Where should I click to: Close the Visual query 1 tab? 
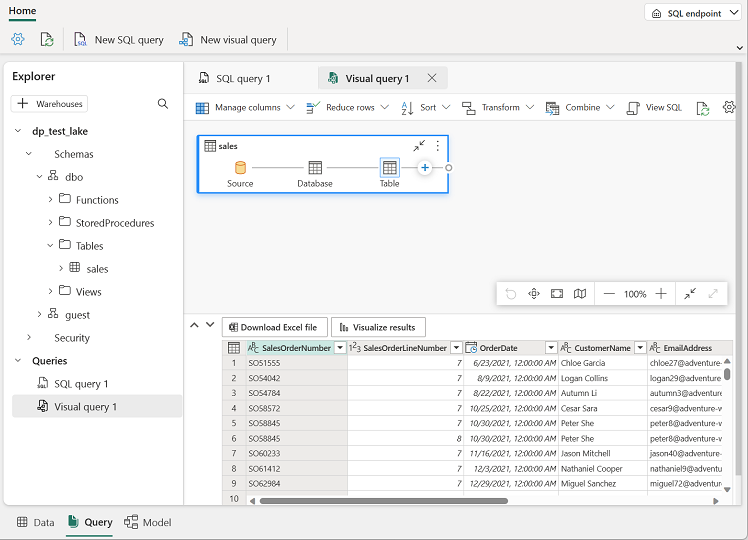pyautogui.click(x=432, y=78)
